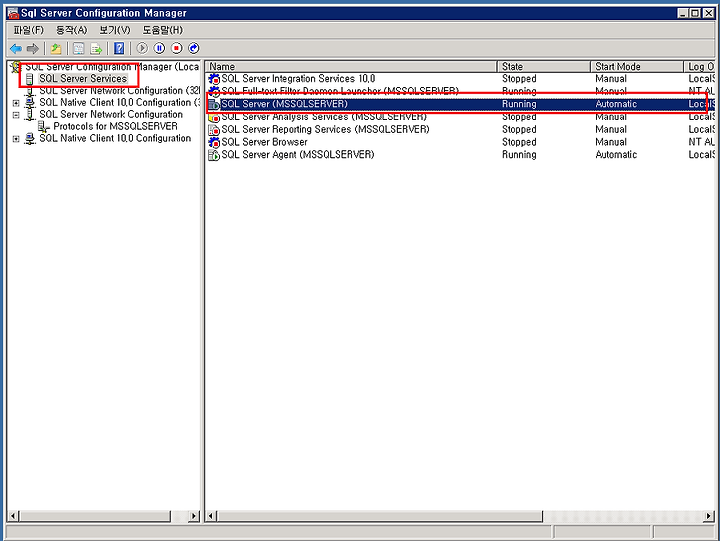
Task: Click the Restart Service toolbar icon
Action: point(194,48)
